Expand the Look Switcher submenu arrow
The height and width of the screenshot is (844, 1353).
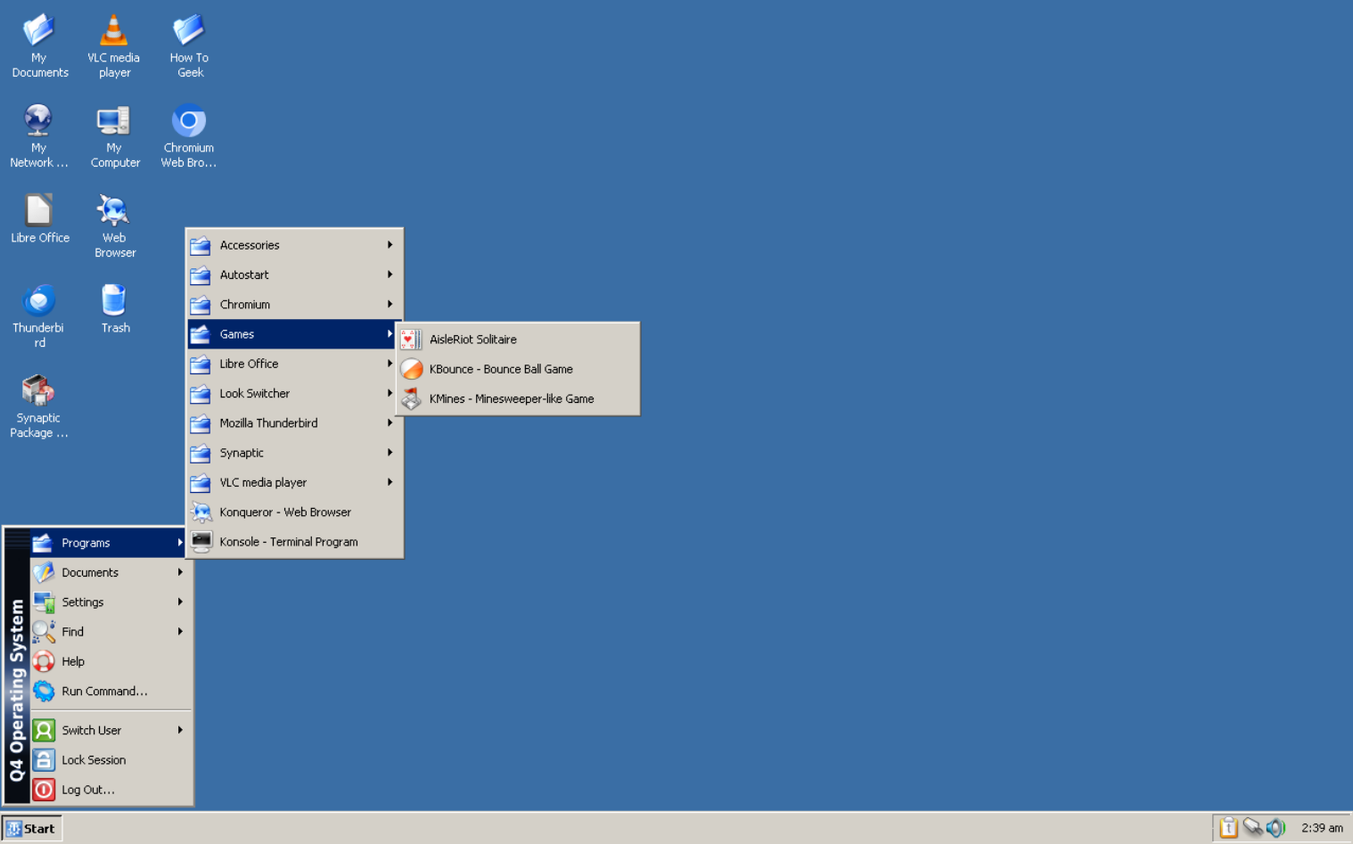(x=390, y=393)
